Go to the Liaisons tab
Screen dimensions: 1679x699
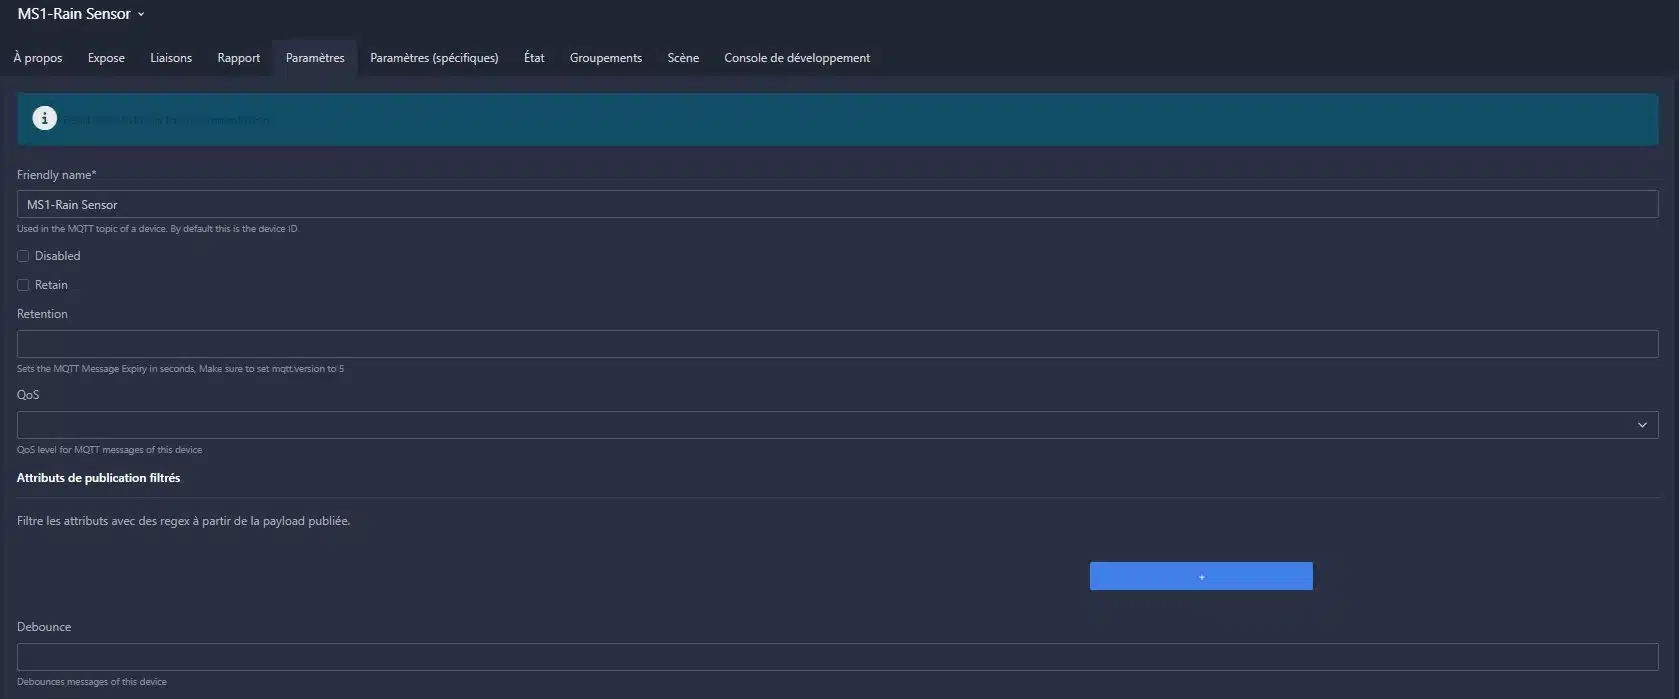click(x=171, y=58)
